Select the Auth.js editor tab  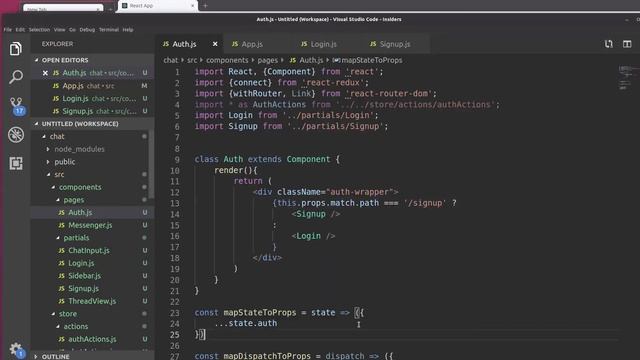pyautogui.click(x=189, y=44)
